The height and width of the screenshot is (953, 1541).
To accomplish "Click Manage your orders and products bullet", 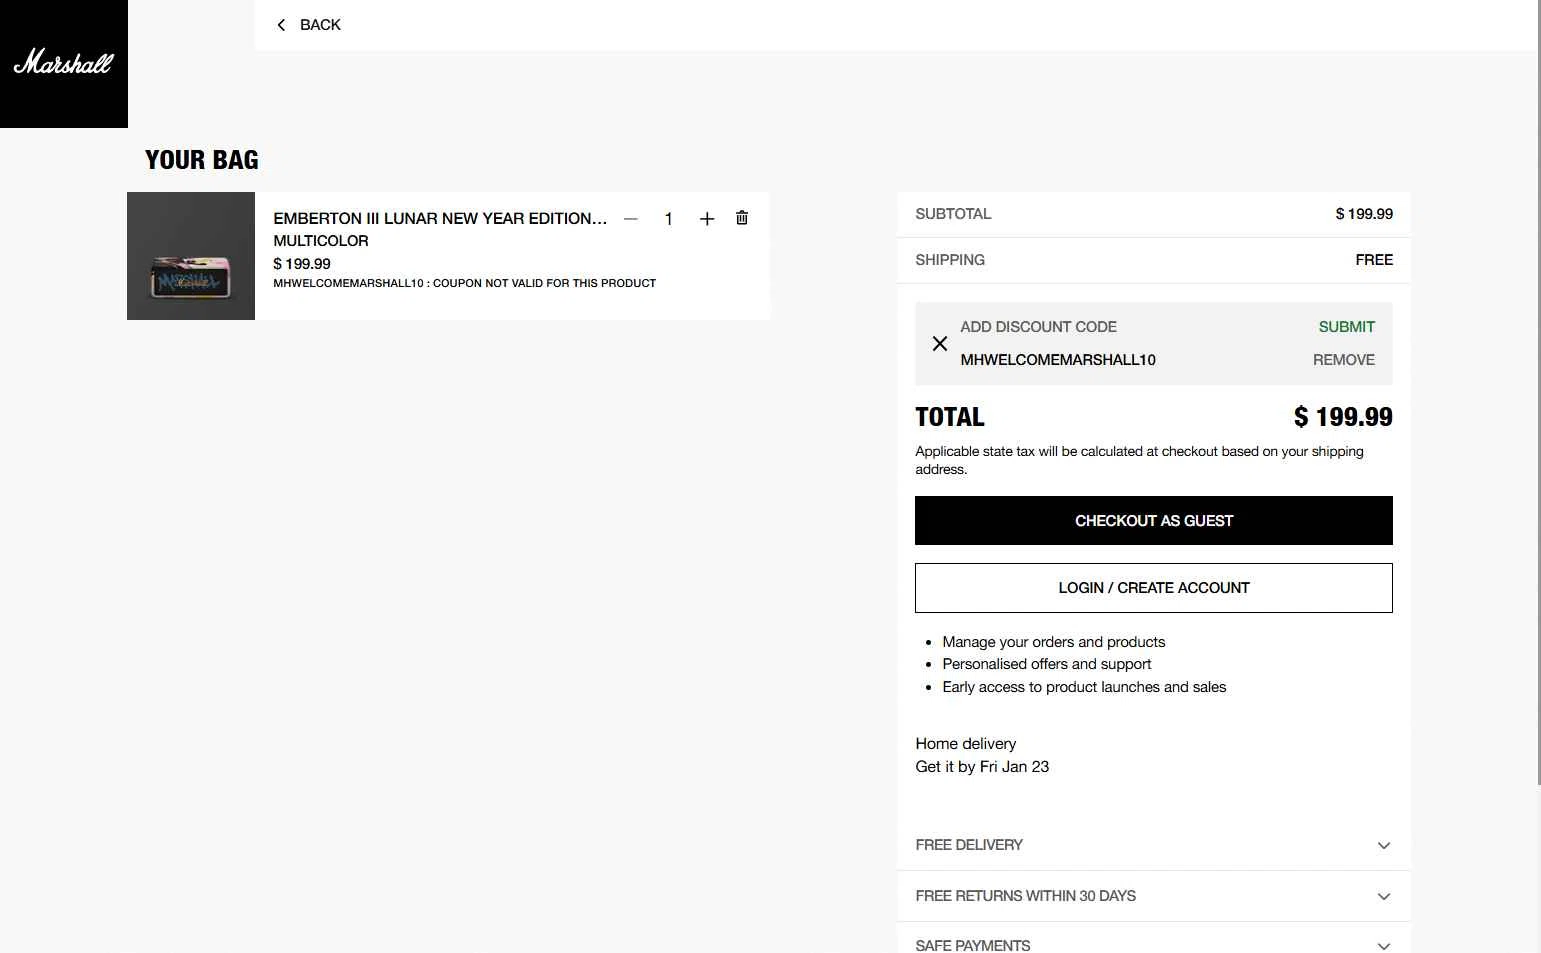I will (x=1054, y=642).
